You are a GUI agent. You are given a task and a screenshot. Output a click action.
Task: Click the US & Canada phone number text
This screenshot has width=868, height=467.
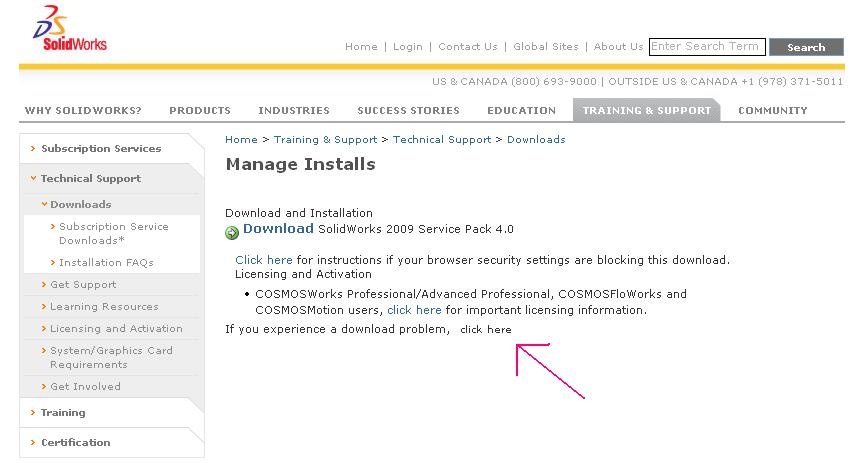(x=514, y=82)
